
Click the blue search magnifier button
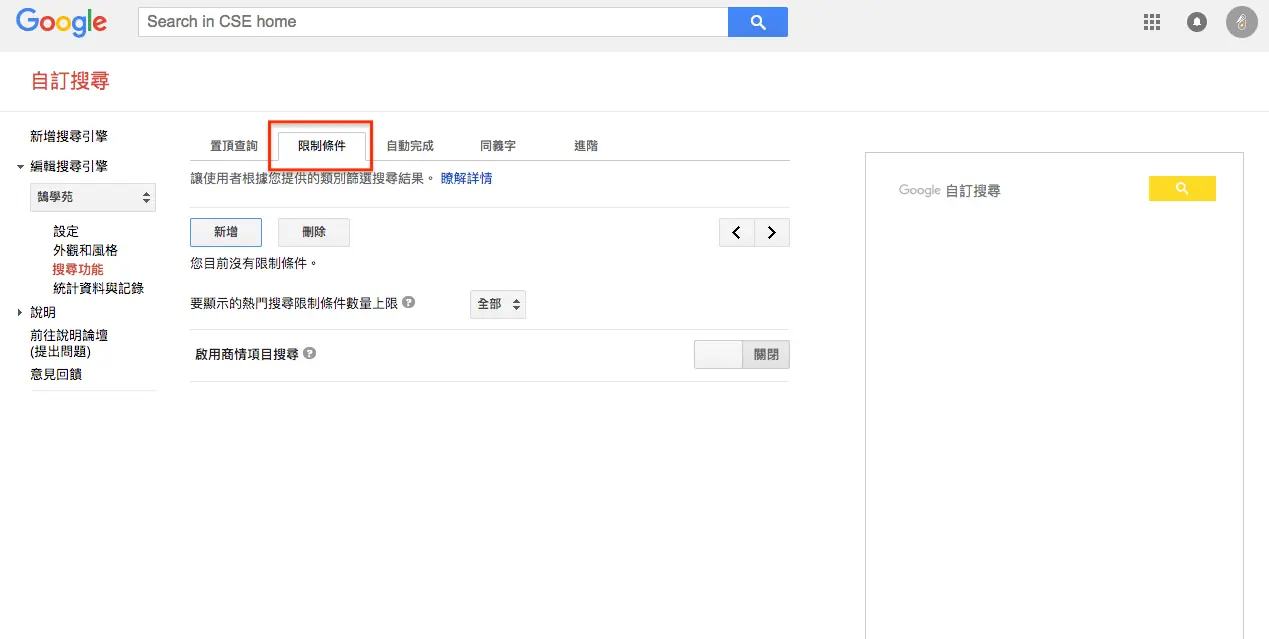pos(758,22)
